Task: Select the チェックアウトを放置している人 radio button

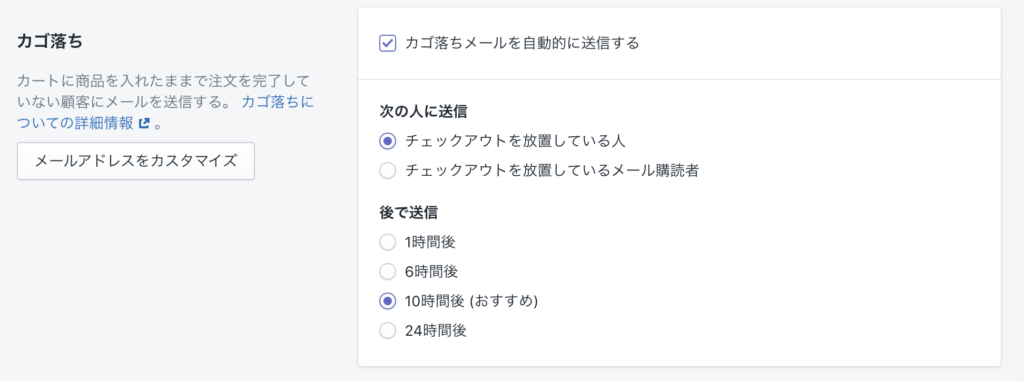Action: point(388,141)
